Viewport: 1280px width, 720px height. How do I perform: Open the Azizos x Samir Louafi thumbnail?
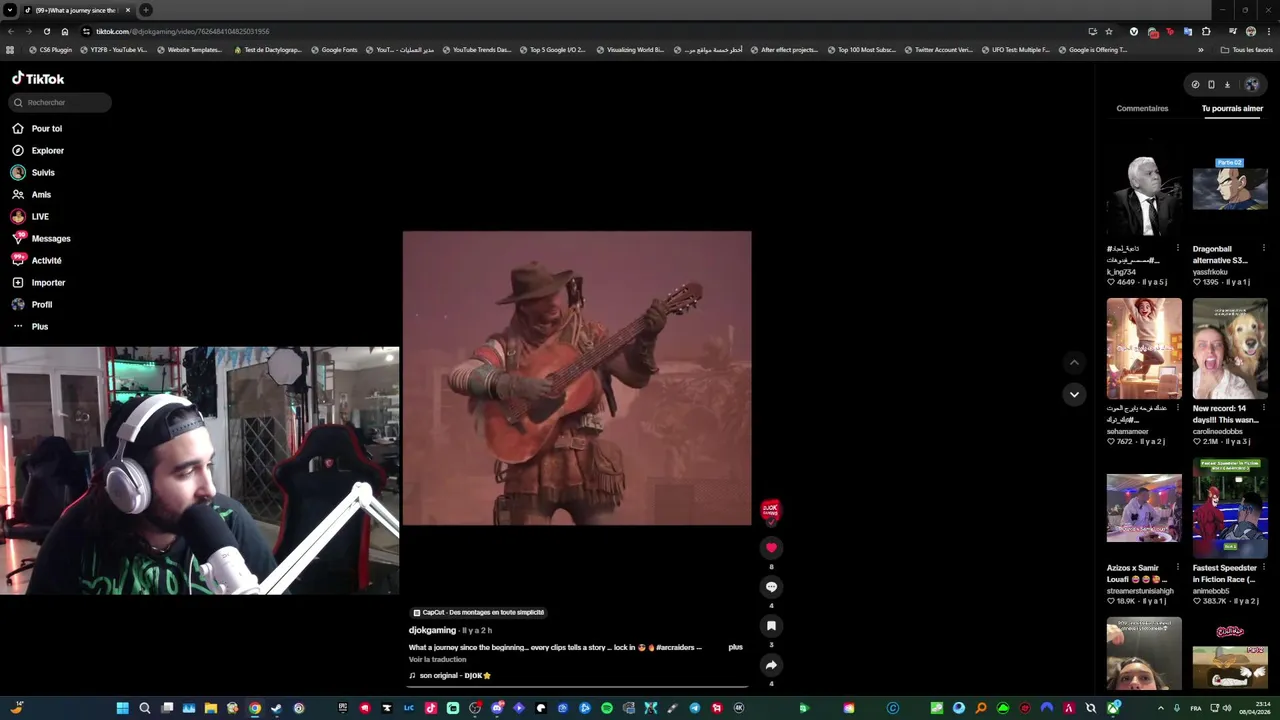pyautogui.click(x=1144, y=508)
